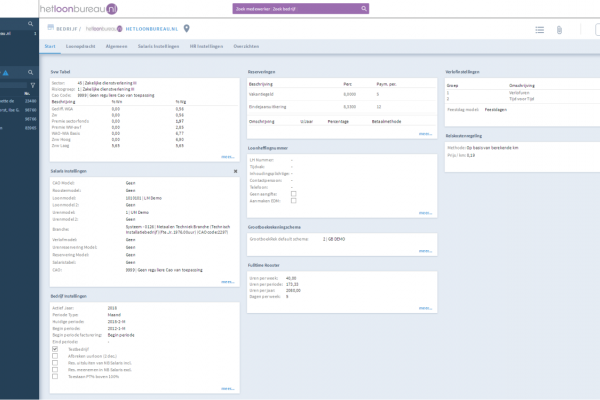Click the location pin icon beside HETLOONBUREAU.NL
This screenshot has width=600, height=400.
tap(187, 28)
